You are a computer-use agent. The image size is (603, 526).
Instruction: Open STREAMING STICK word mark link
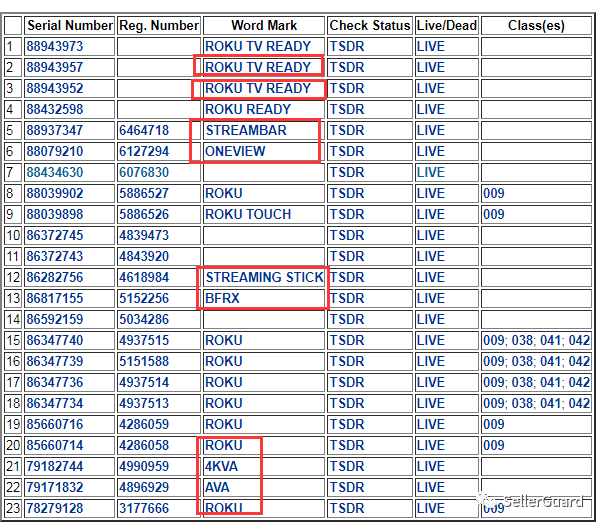point(265,277)
